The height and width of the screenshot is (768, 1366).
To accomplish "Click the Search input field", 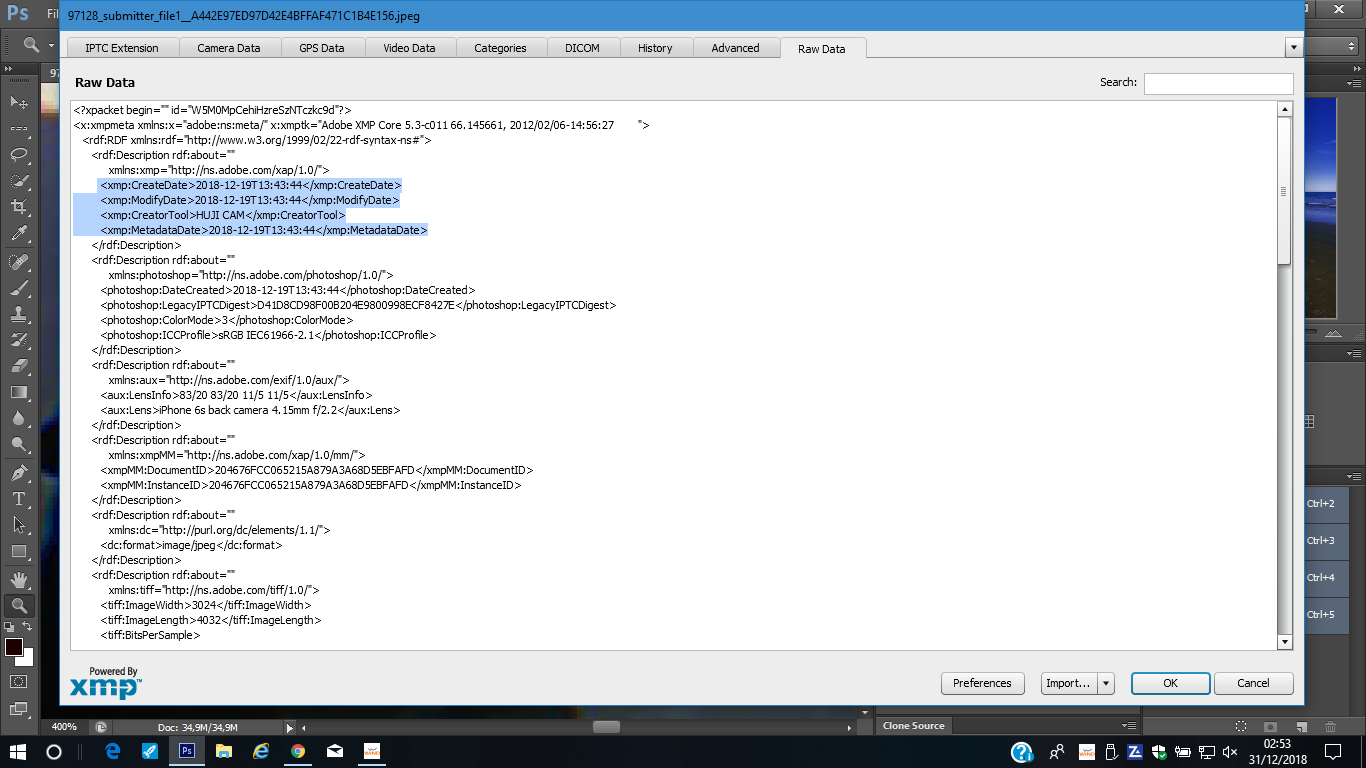I will [1218, 83].
